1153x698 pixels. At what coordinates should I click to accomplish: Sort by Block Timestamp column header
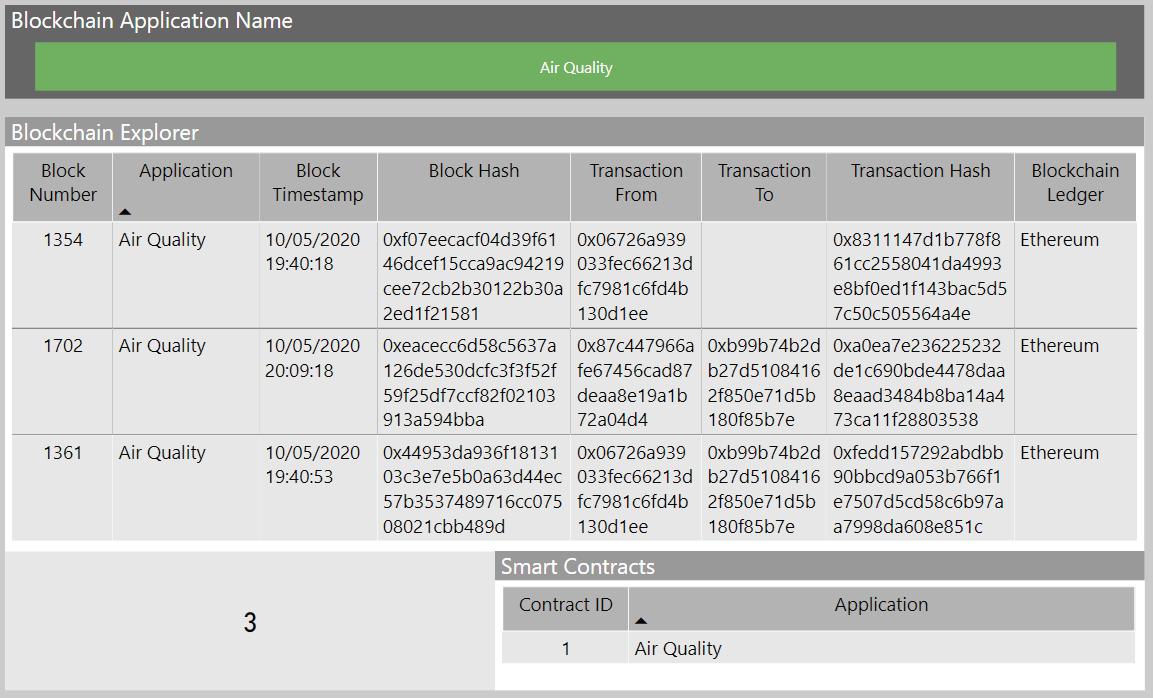coord(318,187)
